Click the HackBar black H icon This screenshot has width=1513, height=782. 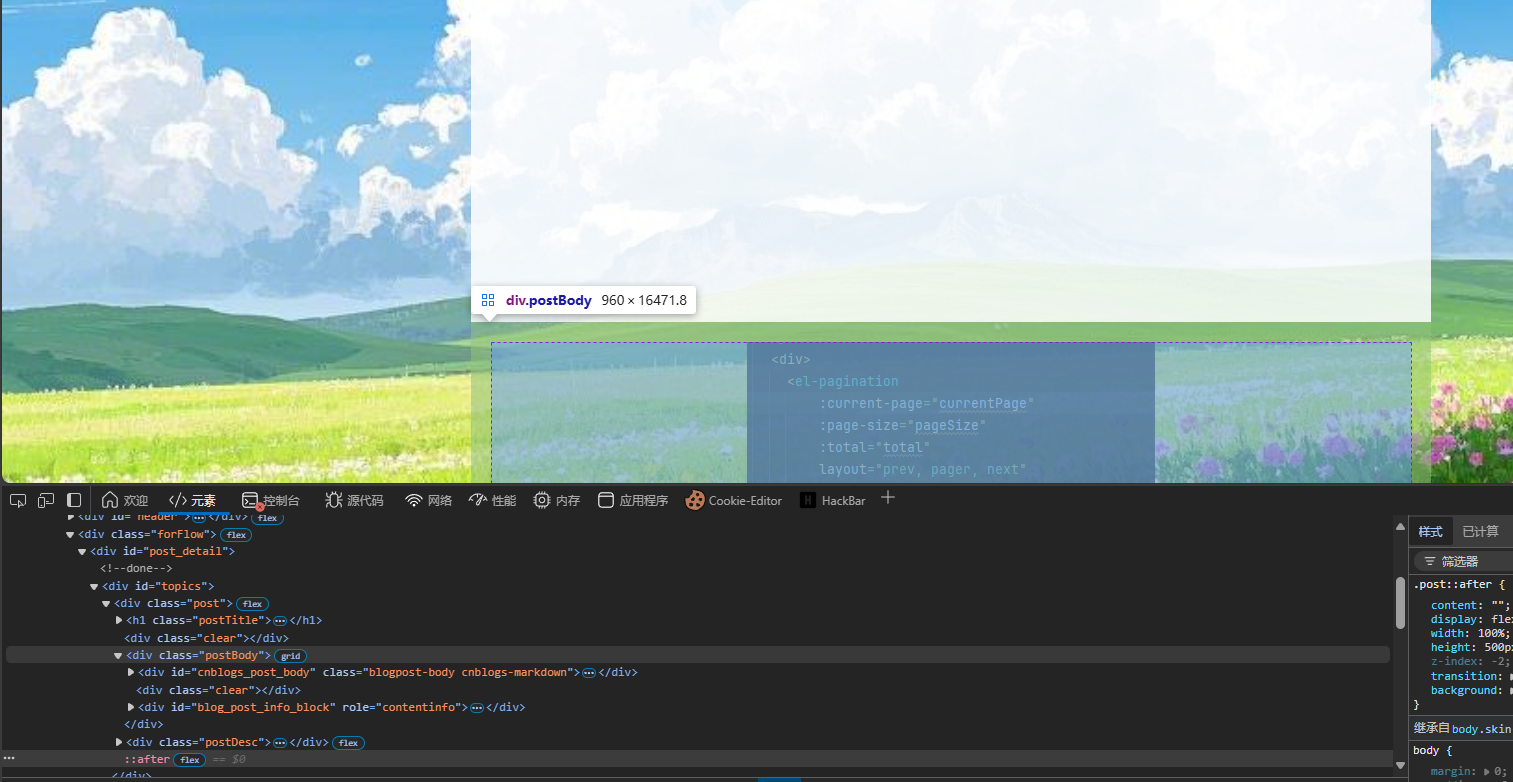click(808, 500)
